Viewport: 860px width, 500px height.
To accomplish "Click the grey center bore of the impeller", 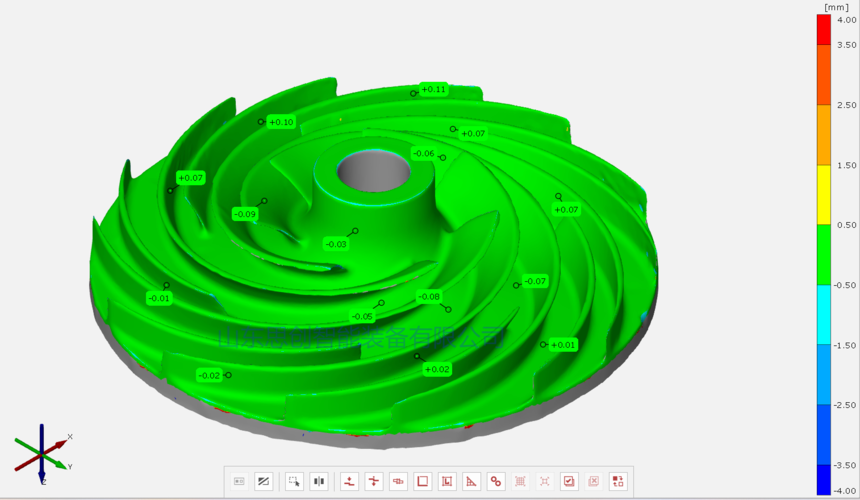I will point(374,171).
